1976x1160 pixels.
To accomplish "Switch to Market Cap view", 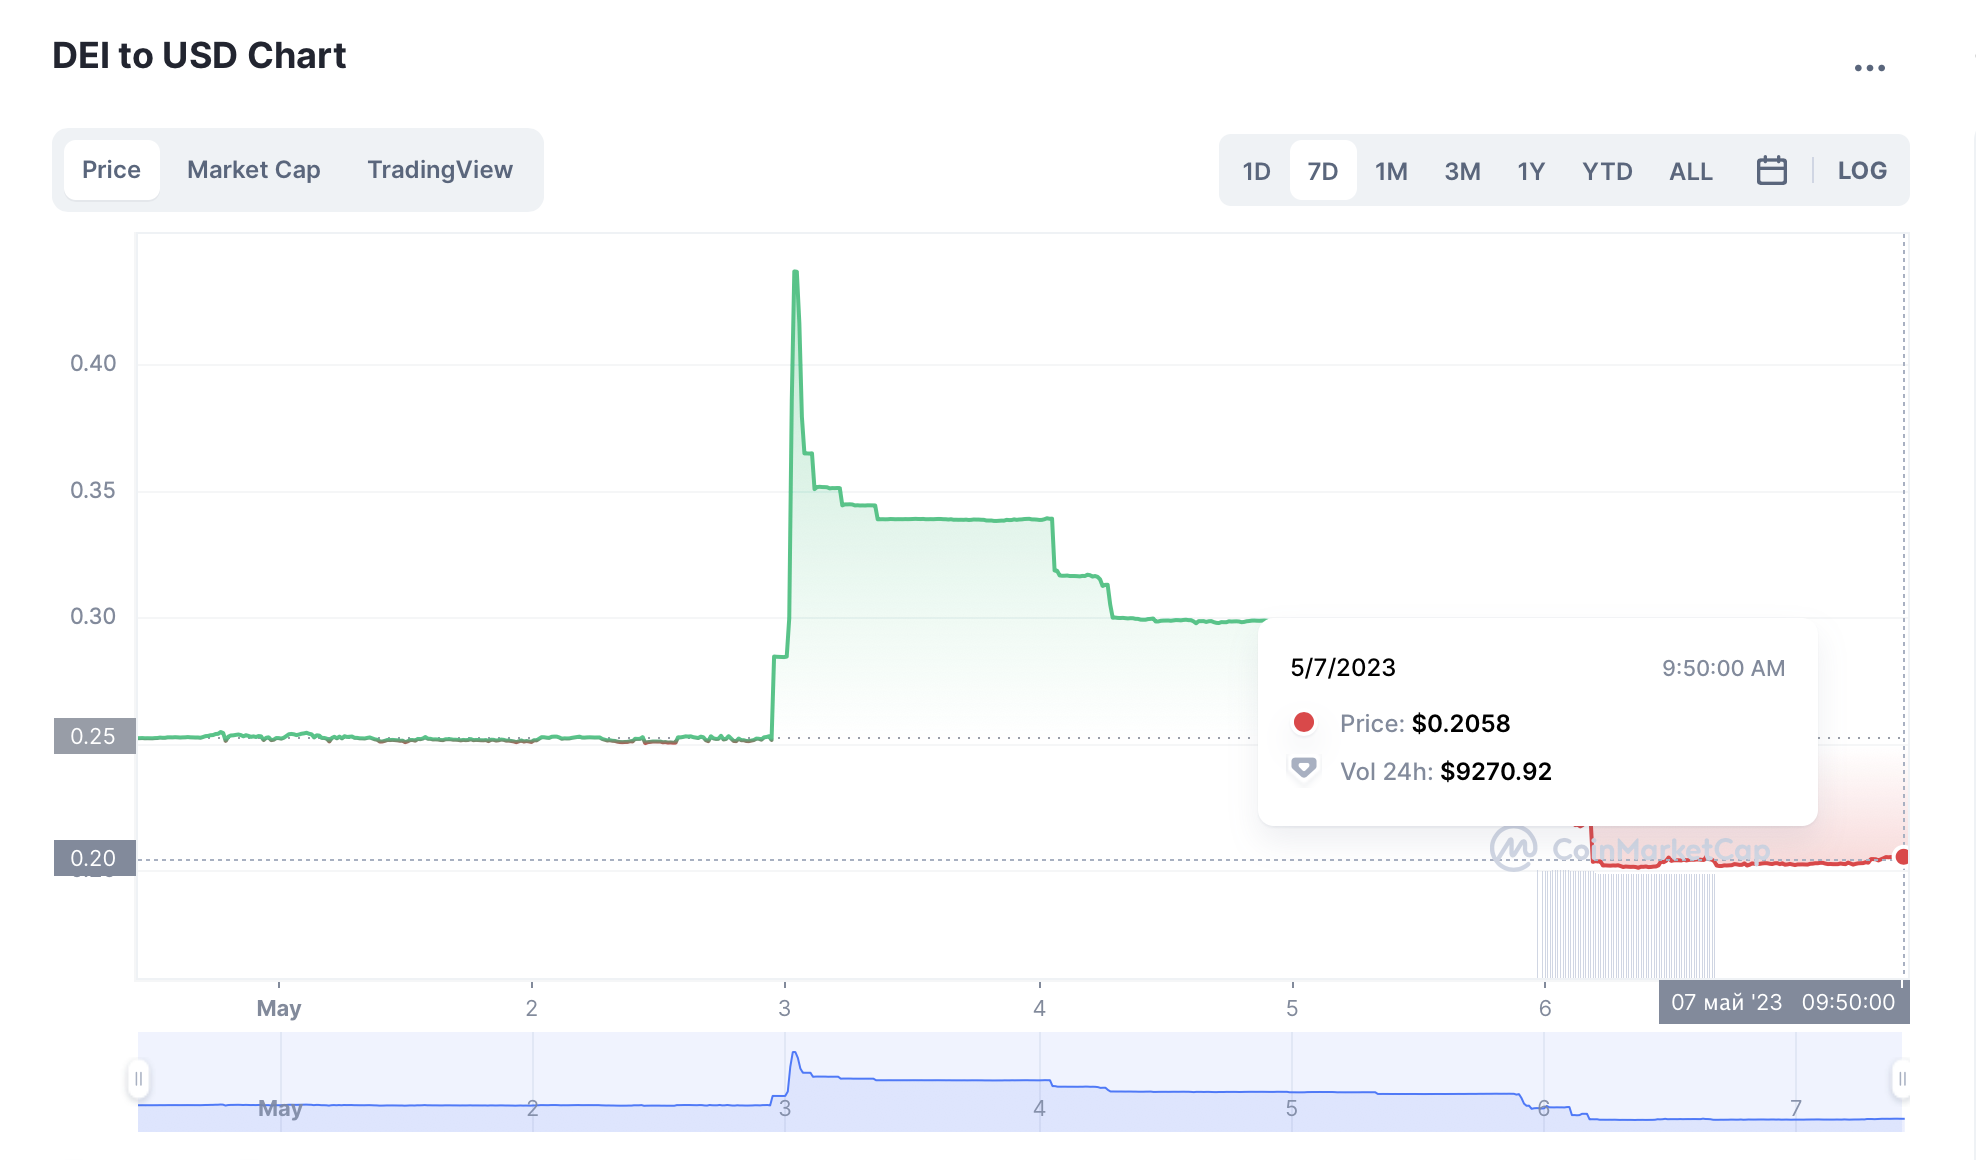I will click(x=253, y=170).
